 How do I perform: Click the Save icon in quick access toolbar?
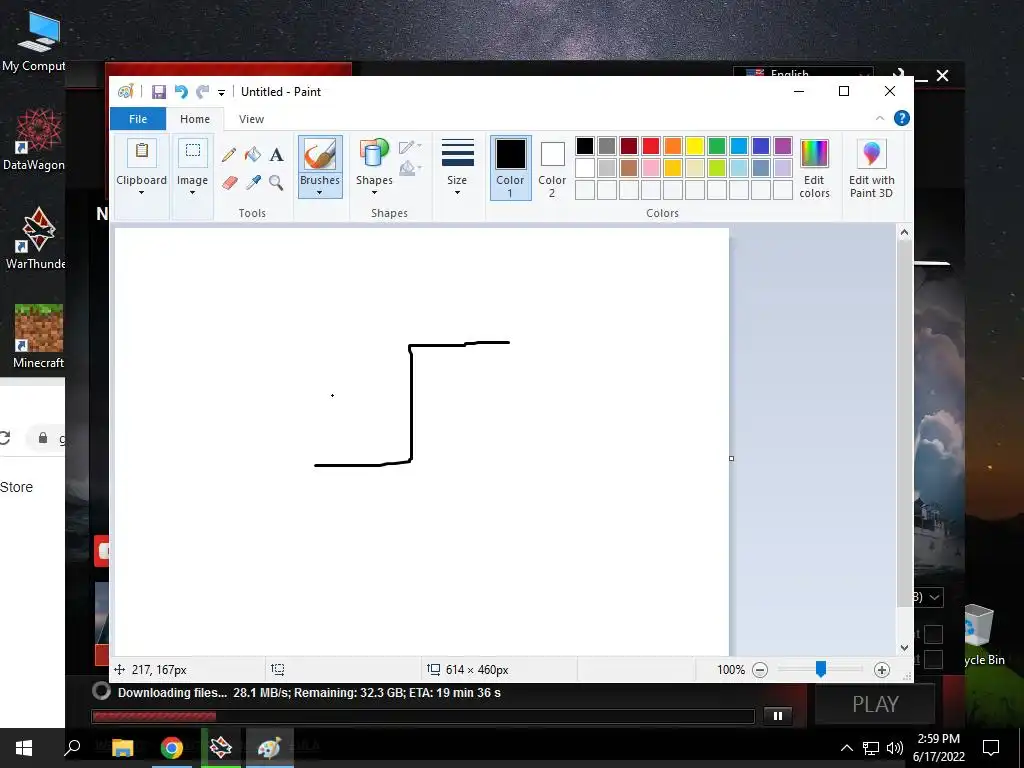159,92
